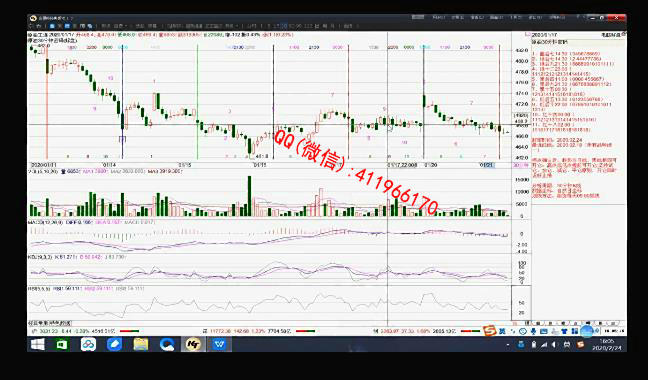648x380 pixels.
Task: Click the network signal icon in the tray
Action: [544, 344]
